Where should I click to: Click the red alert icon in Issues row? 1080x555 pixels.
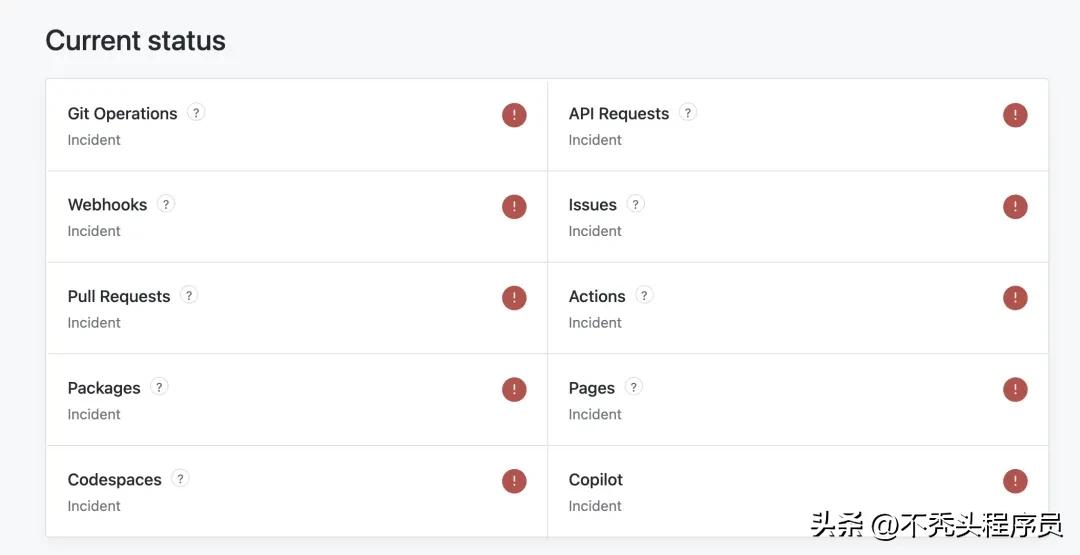pyautogui.click(x=1015, y=207)
